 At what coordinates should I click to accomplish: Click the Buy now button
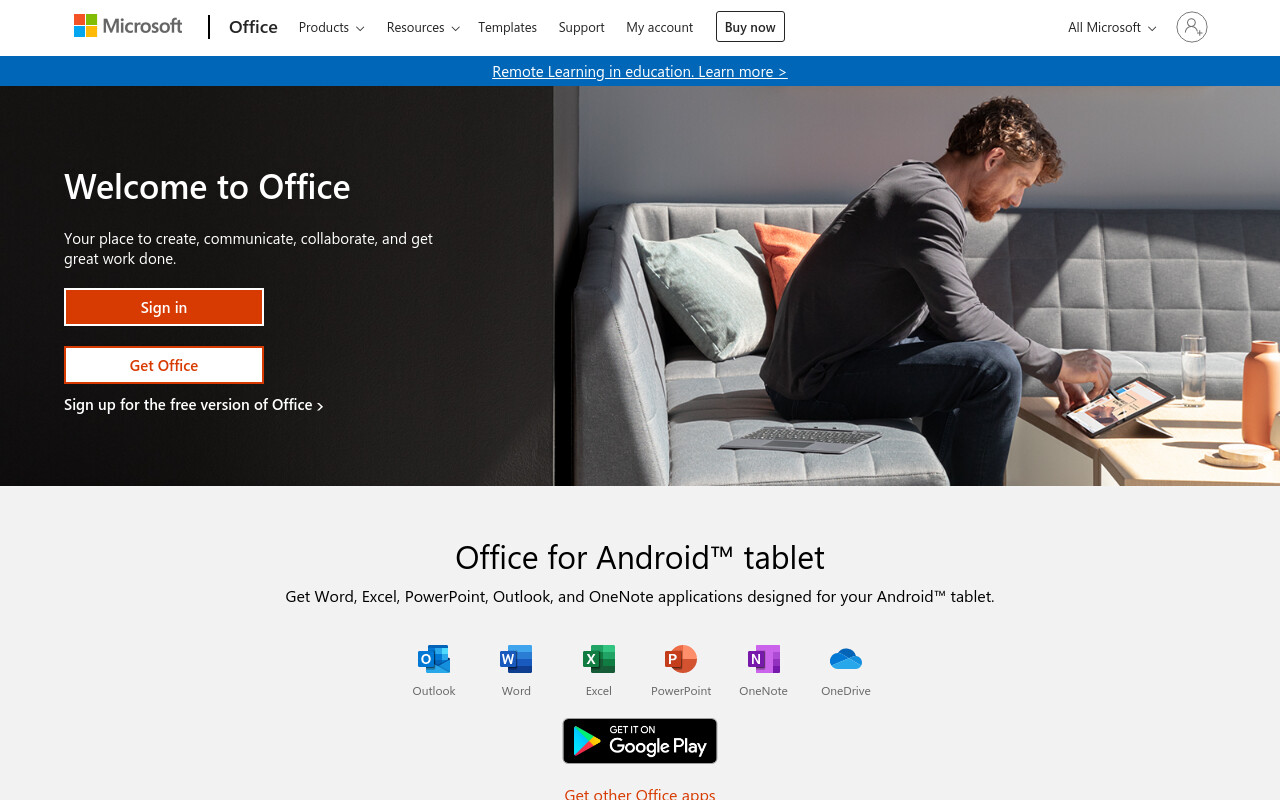tap(750, 27)
